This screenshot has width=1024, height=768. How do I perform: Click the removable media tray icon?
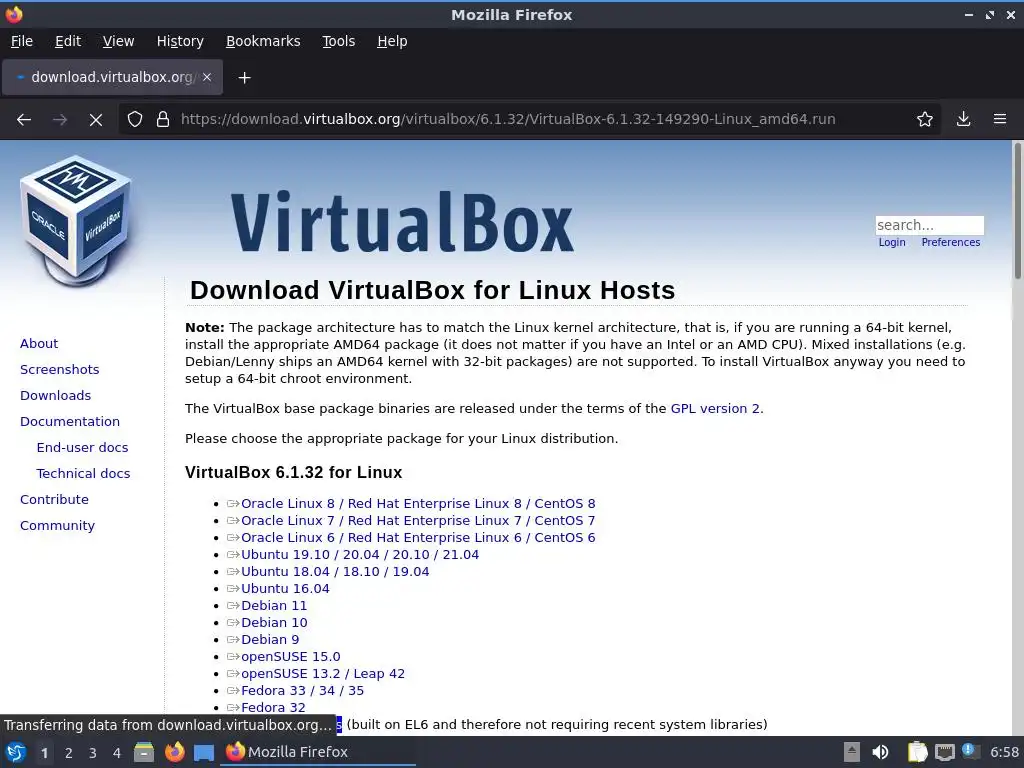pos(852,752)
